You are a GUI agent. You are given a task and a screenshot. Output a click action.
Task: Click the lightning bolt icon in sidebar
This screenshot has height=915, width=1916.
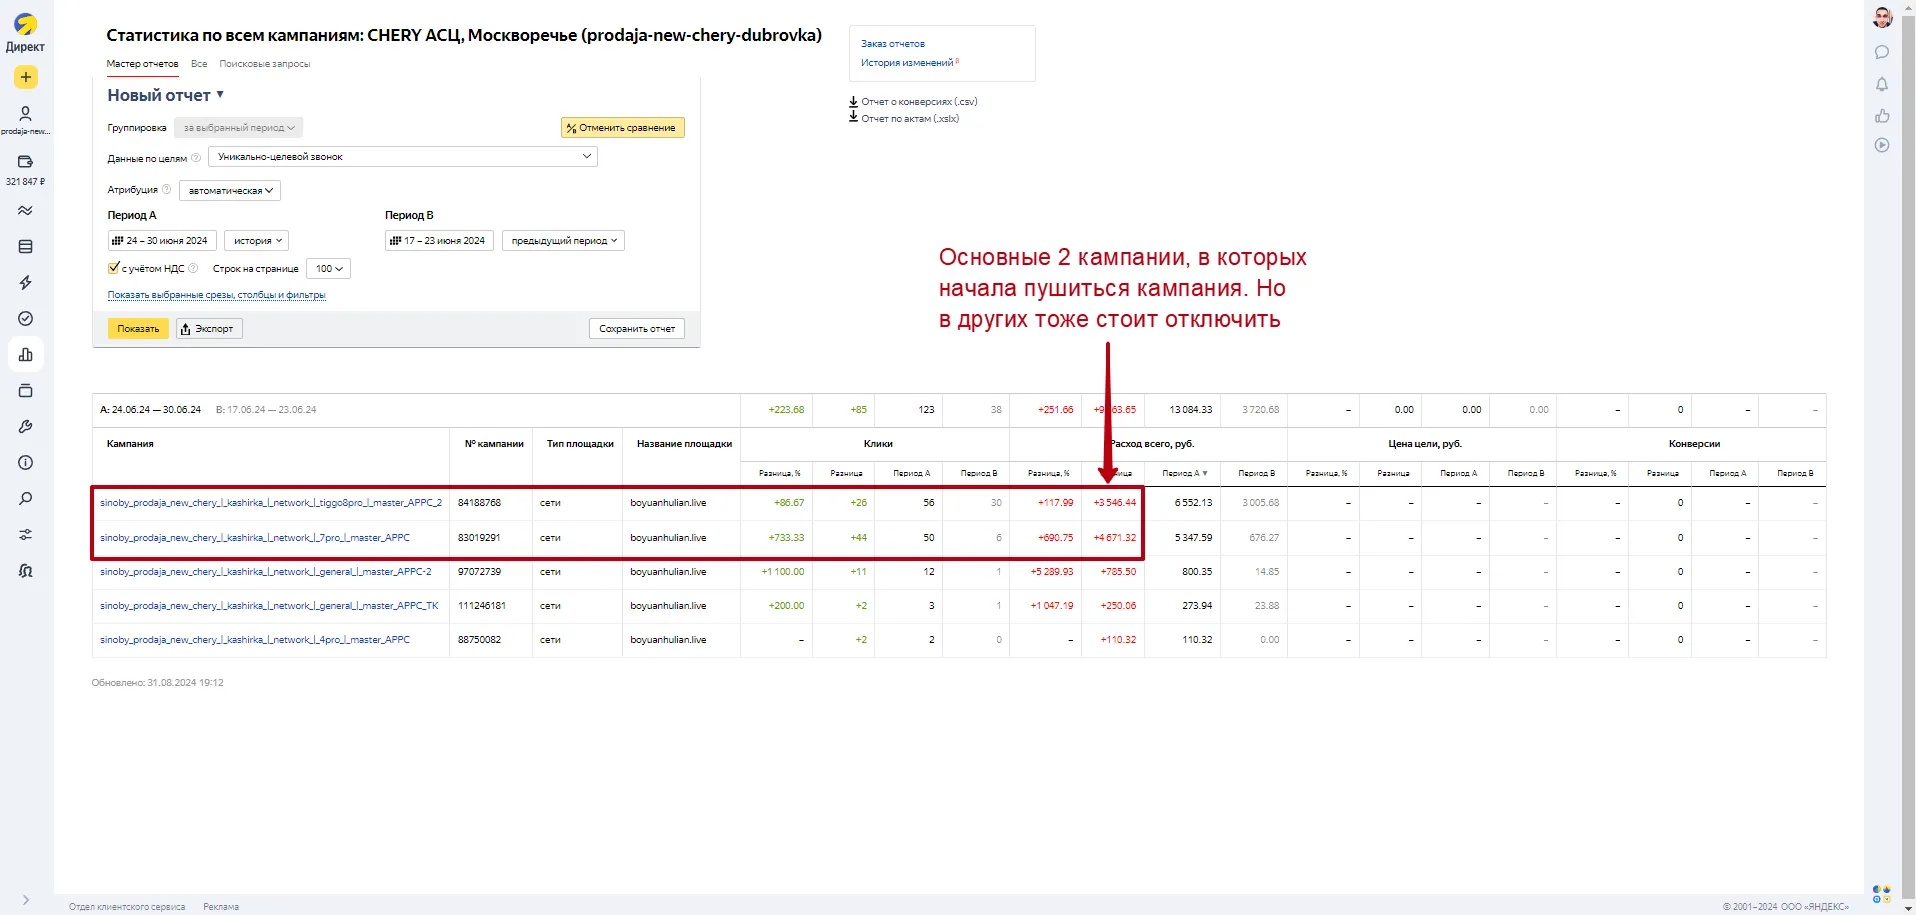pyautogui.click(x=26, y=283)
